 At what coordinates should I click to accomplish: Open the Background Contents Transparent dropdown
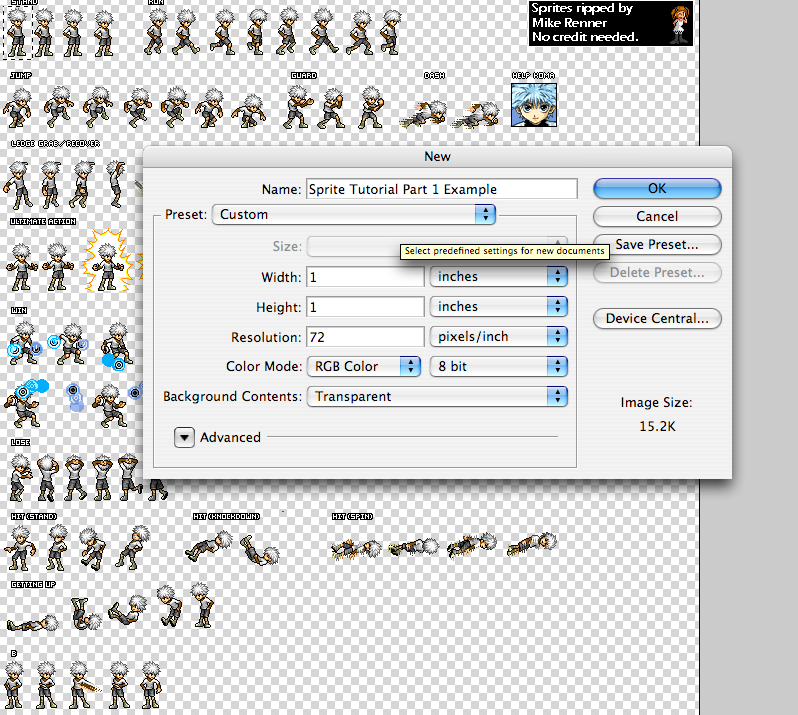tap(437, 396)
